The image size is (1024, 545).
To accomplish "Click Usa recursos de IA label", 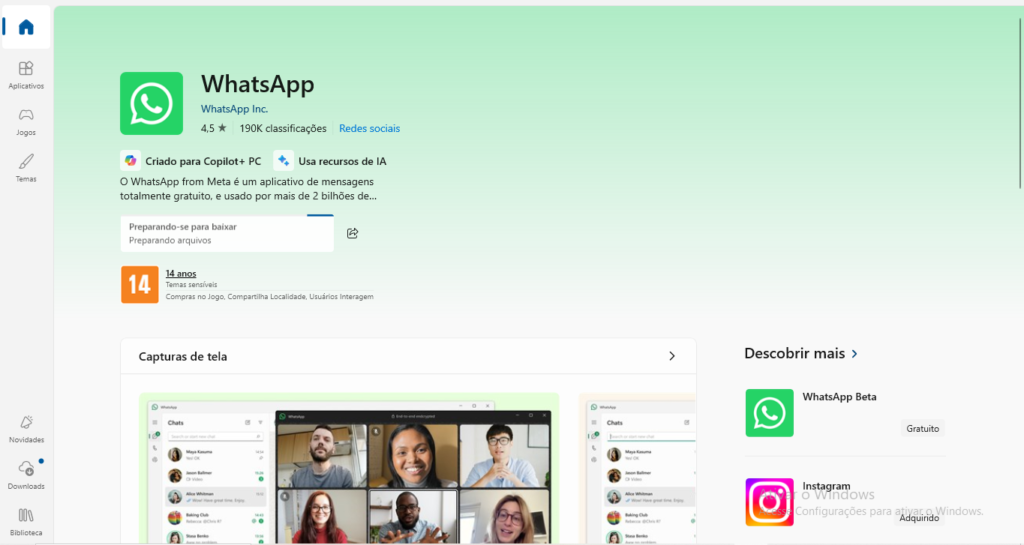I will pos(342,161).
